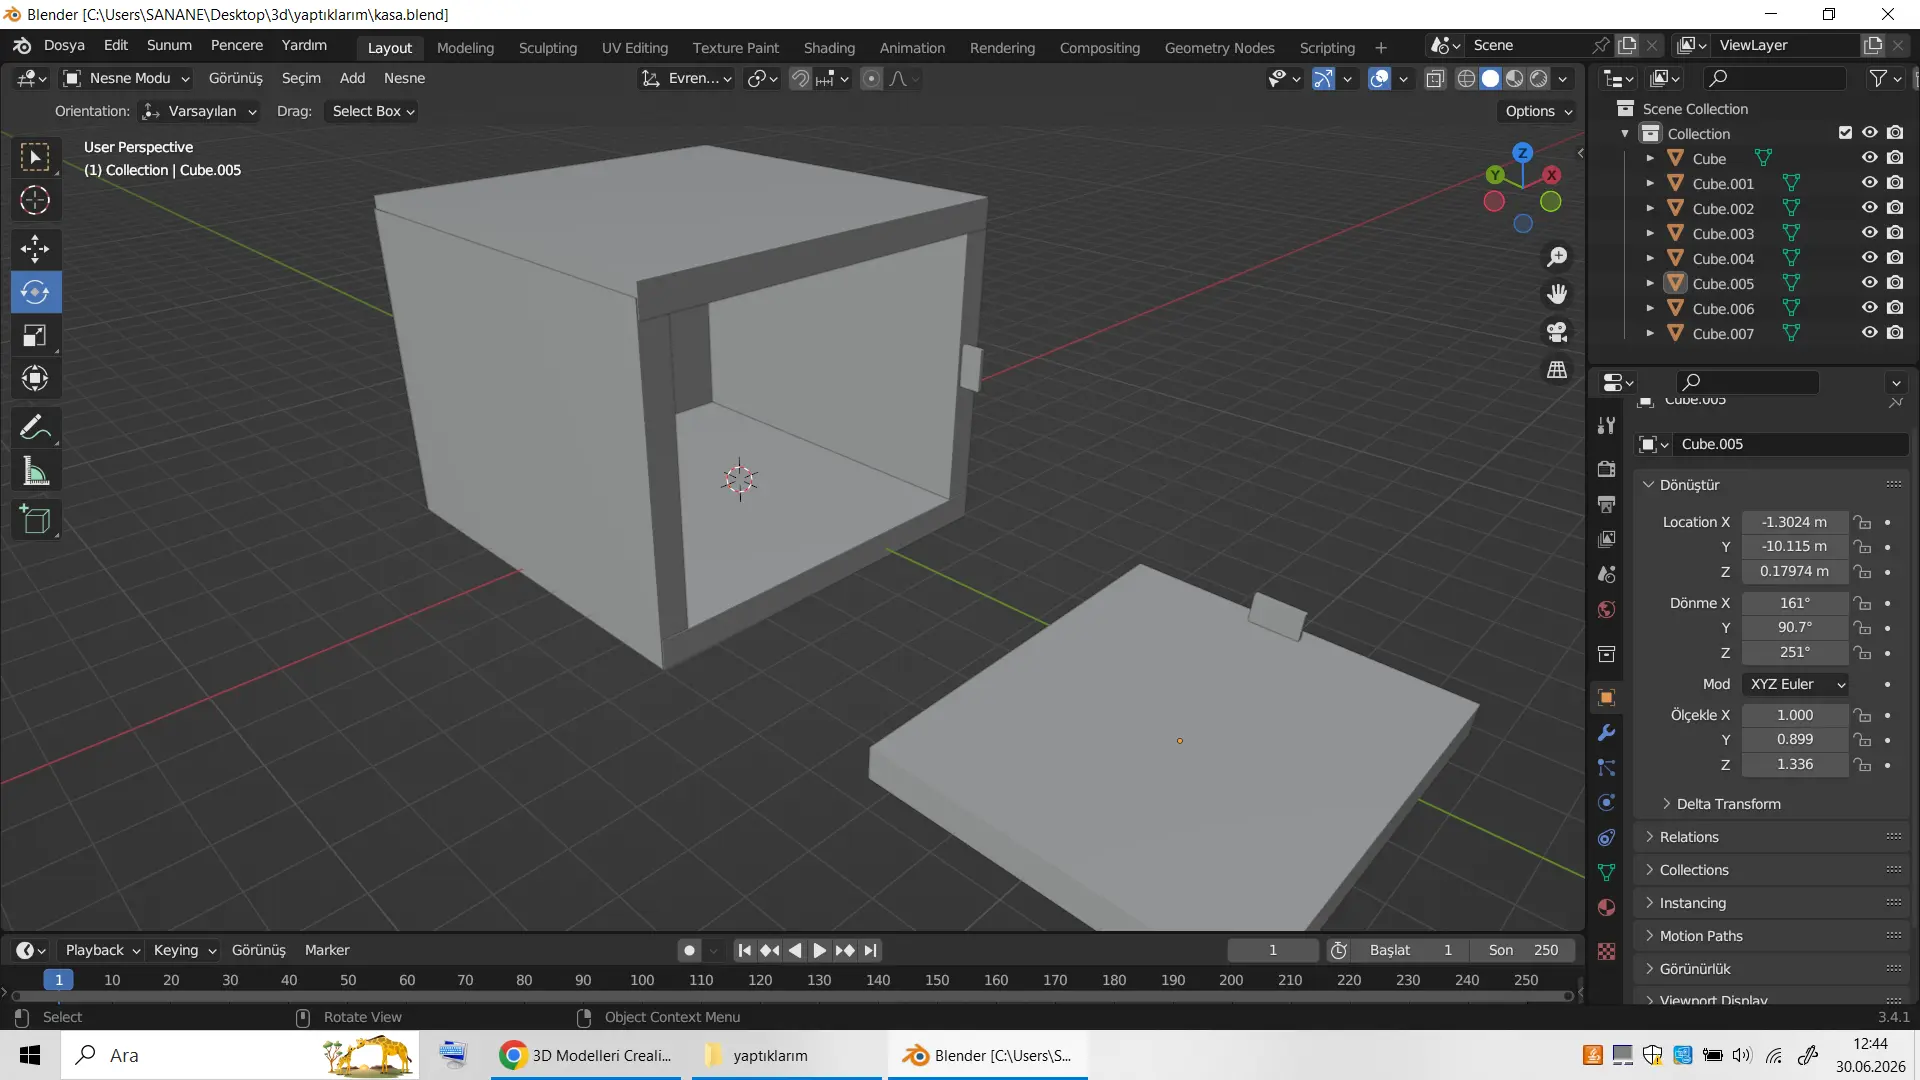Open the Keying popover
Viewport: 1920px width, 1080px height.
[x=184, y=950]
